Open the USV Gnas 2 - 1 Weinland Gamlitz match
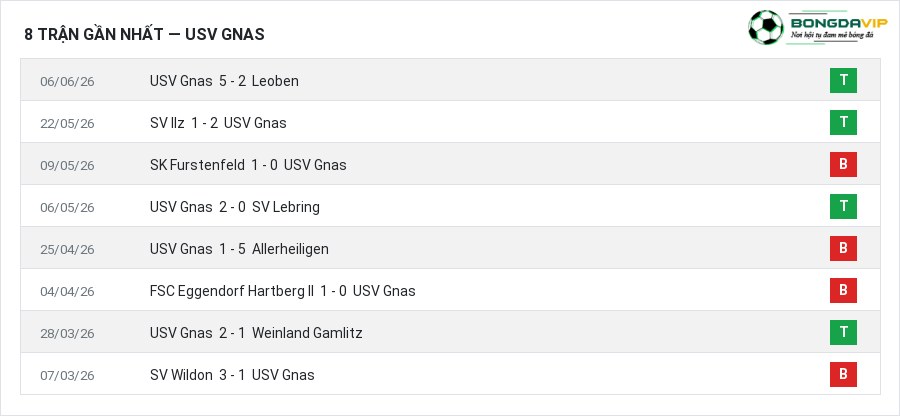900x416 pixels. click(256, 333)
